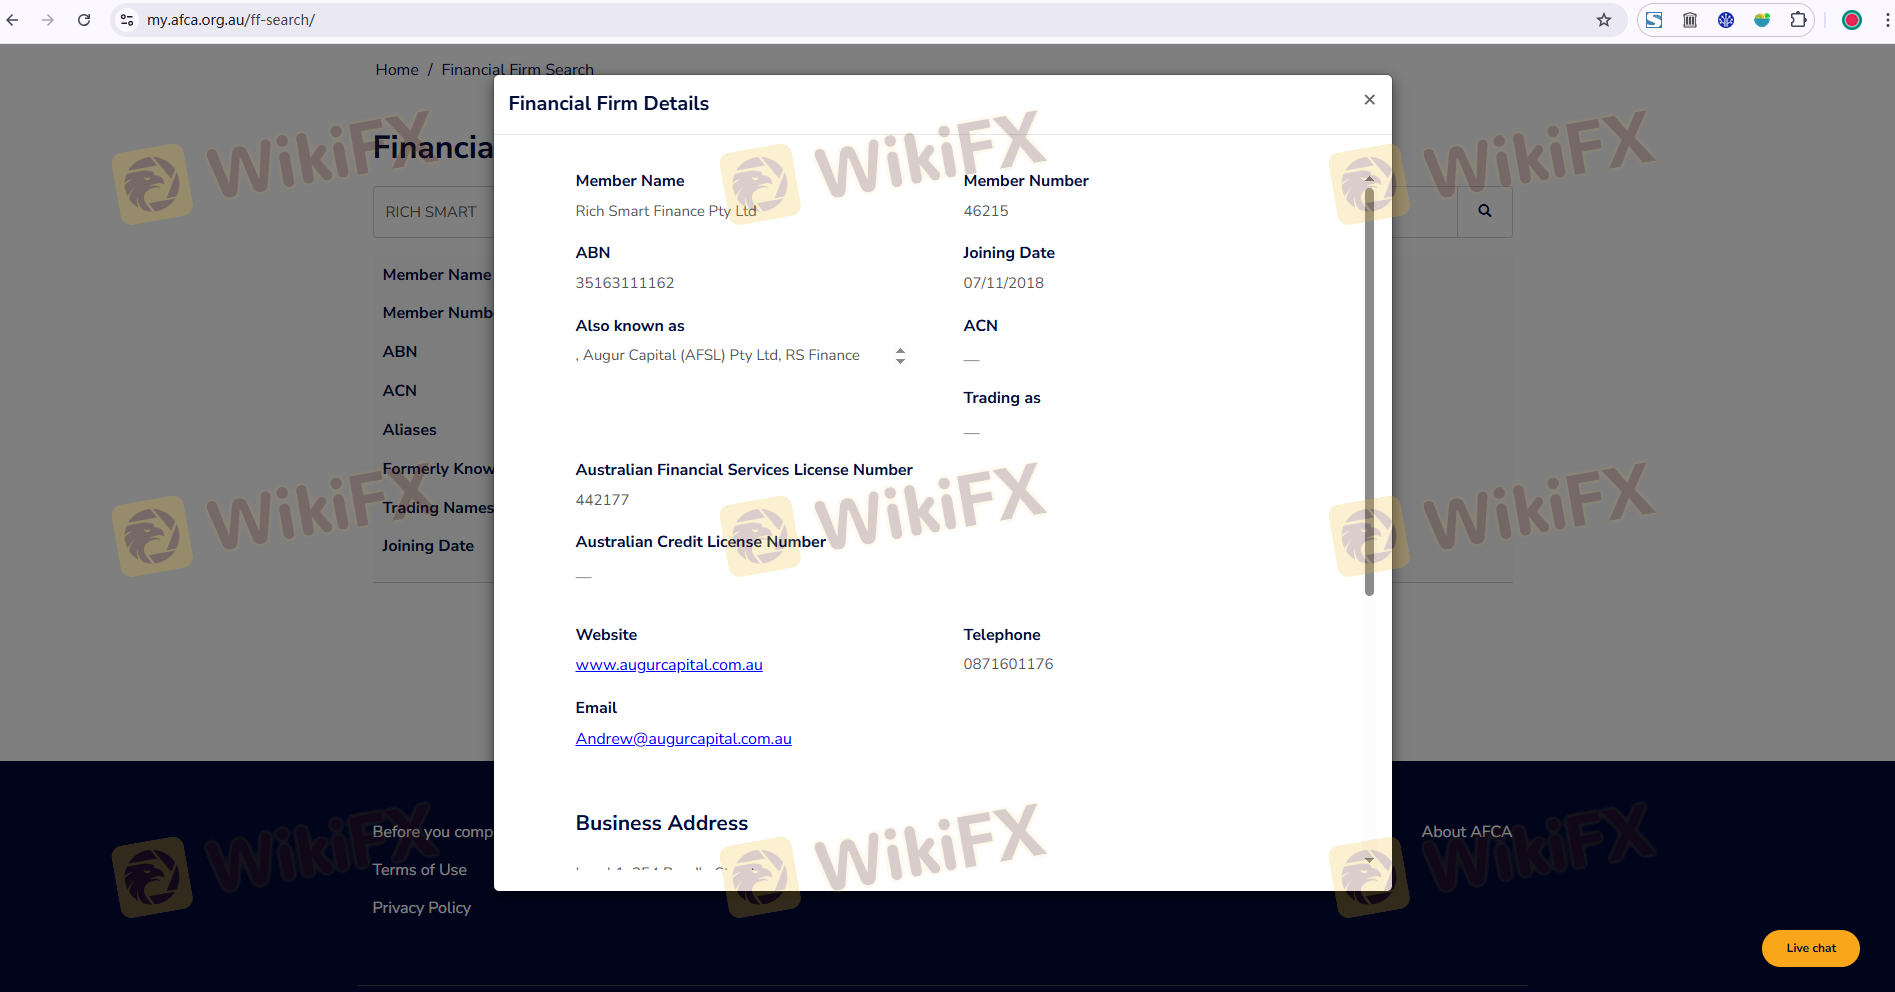Click the dialog vertical scrollbar thumb

(x=1369, y=392)
